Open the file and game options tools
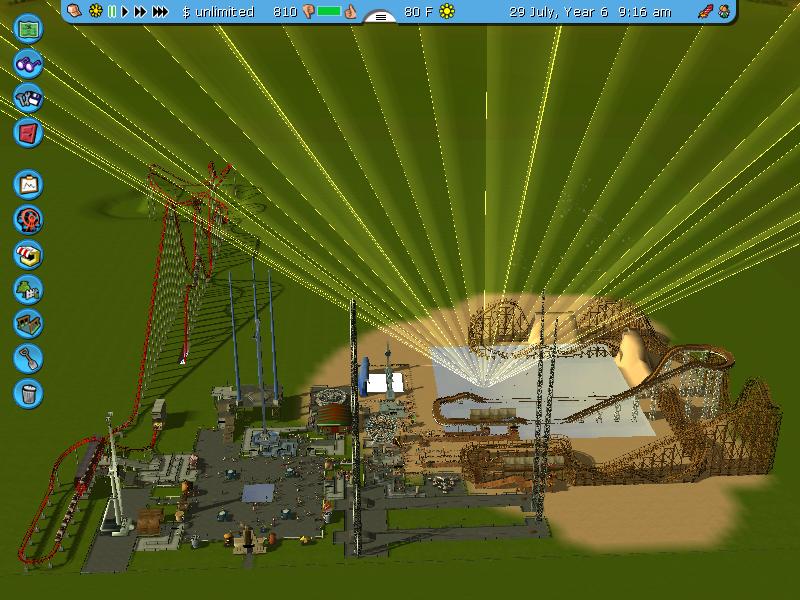The height and width of the screenshot is (600, 800). [x=28, y=98]
